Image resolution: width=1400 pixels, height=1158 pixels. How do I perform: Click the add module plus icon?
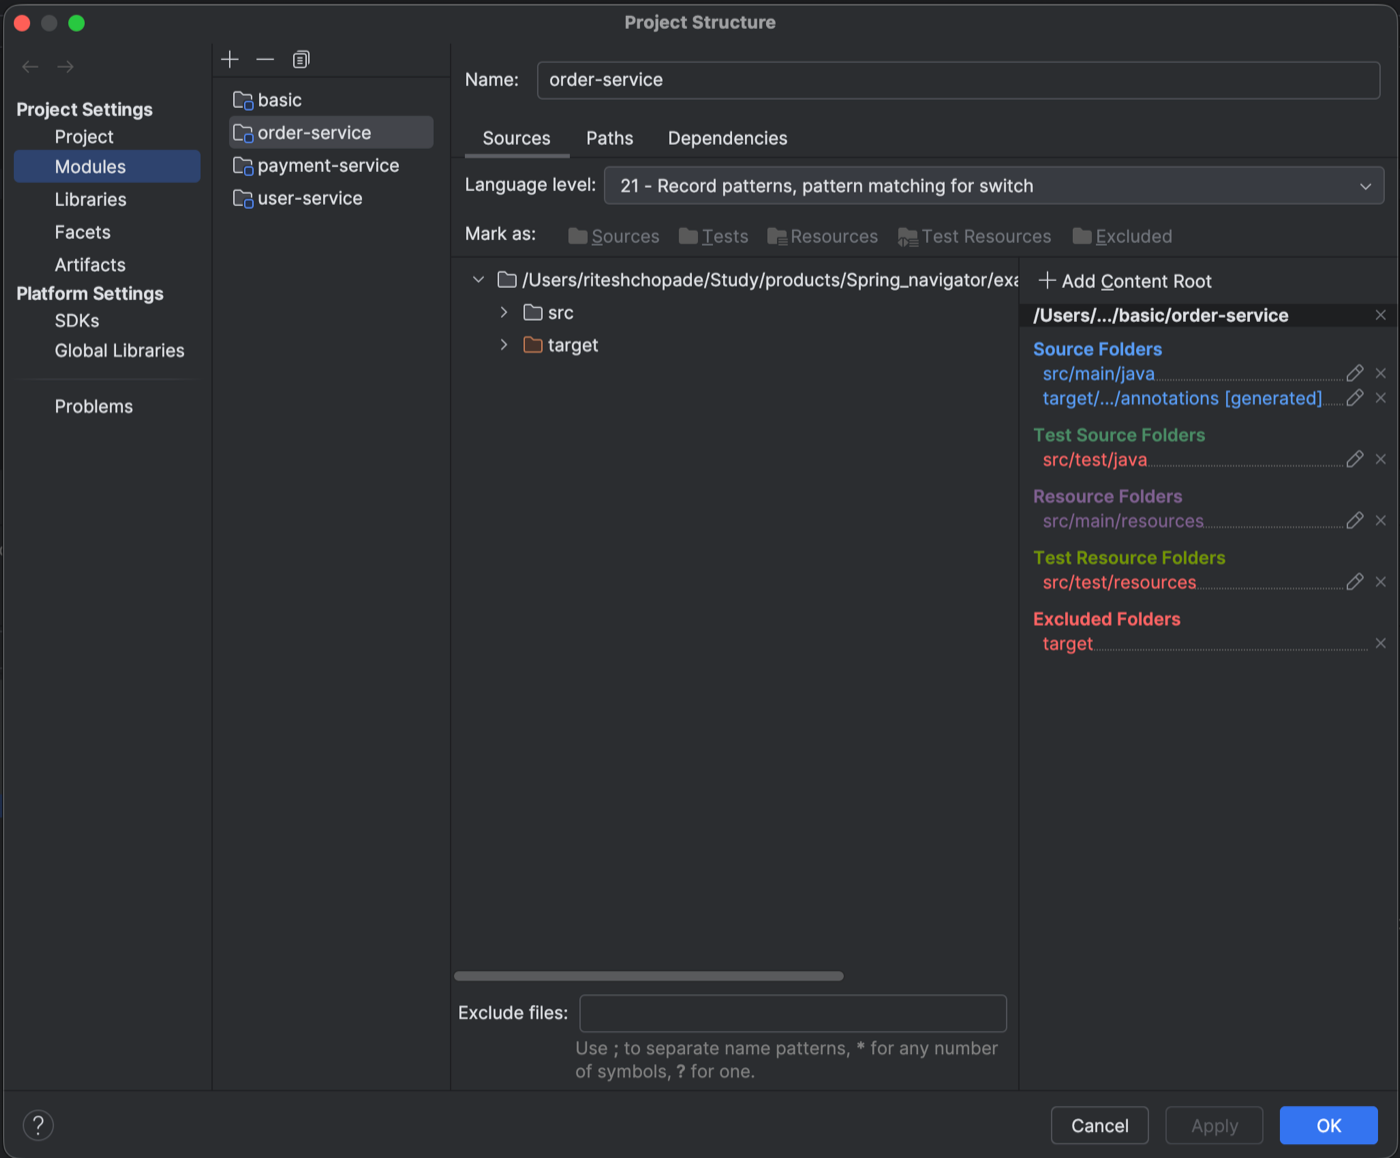point(230,59)
